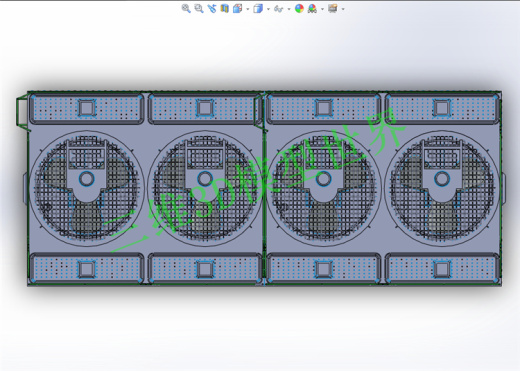Open the View Settings monitor icon
The height and width of the screenshot is (371, 520).
point(333,9)
